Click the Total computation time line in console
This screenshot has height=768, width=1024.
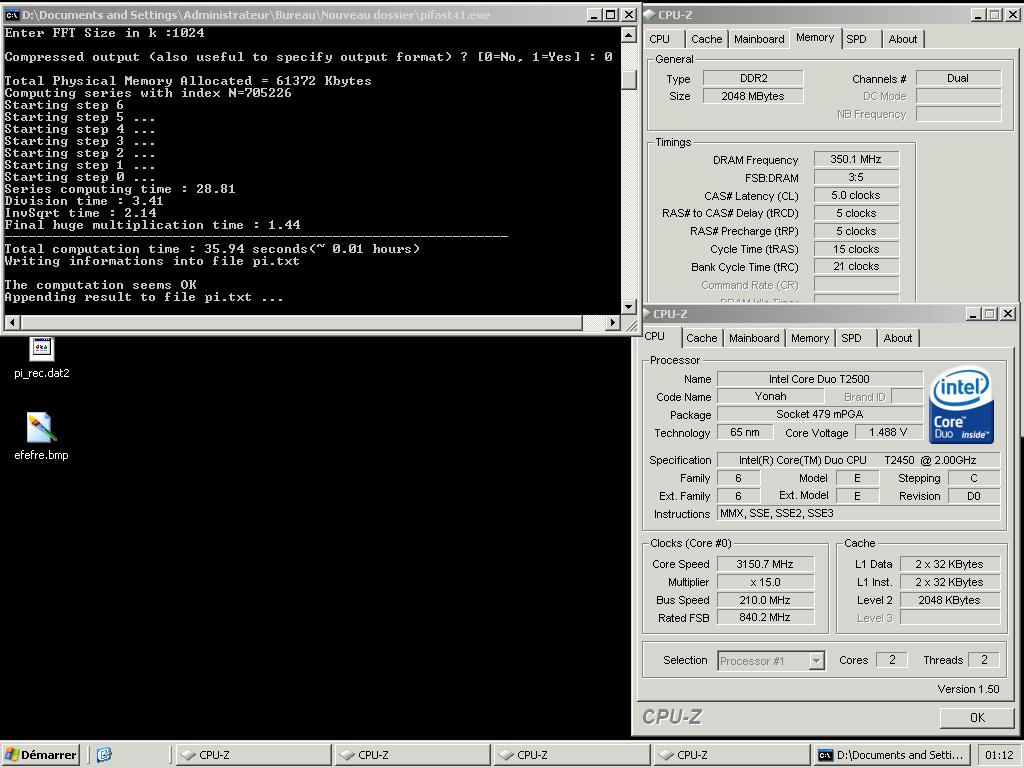pos(212,249)
